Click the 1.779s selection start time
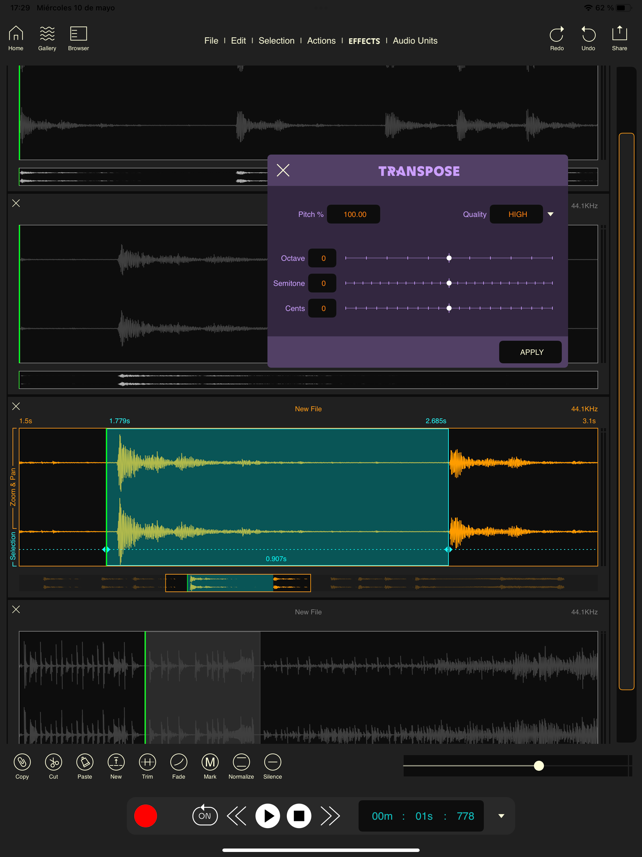642x857 pixels. pos(120,421)
